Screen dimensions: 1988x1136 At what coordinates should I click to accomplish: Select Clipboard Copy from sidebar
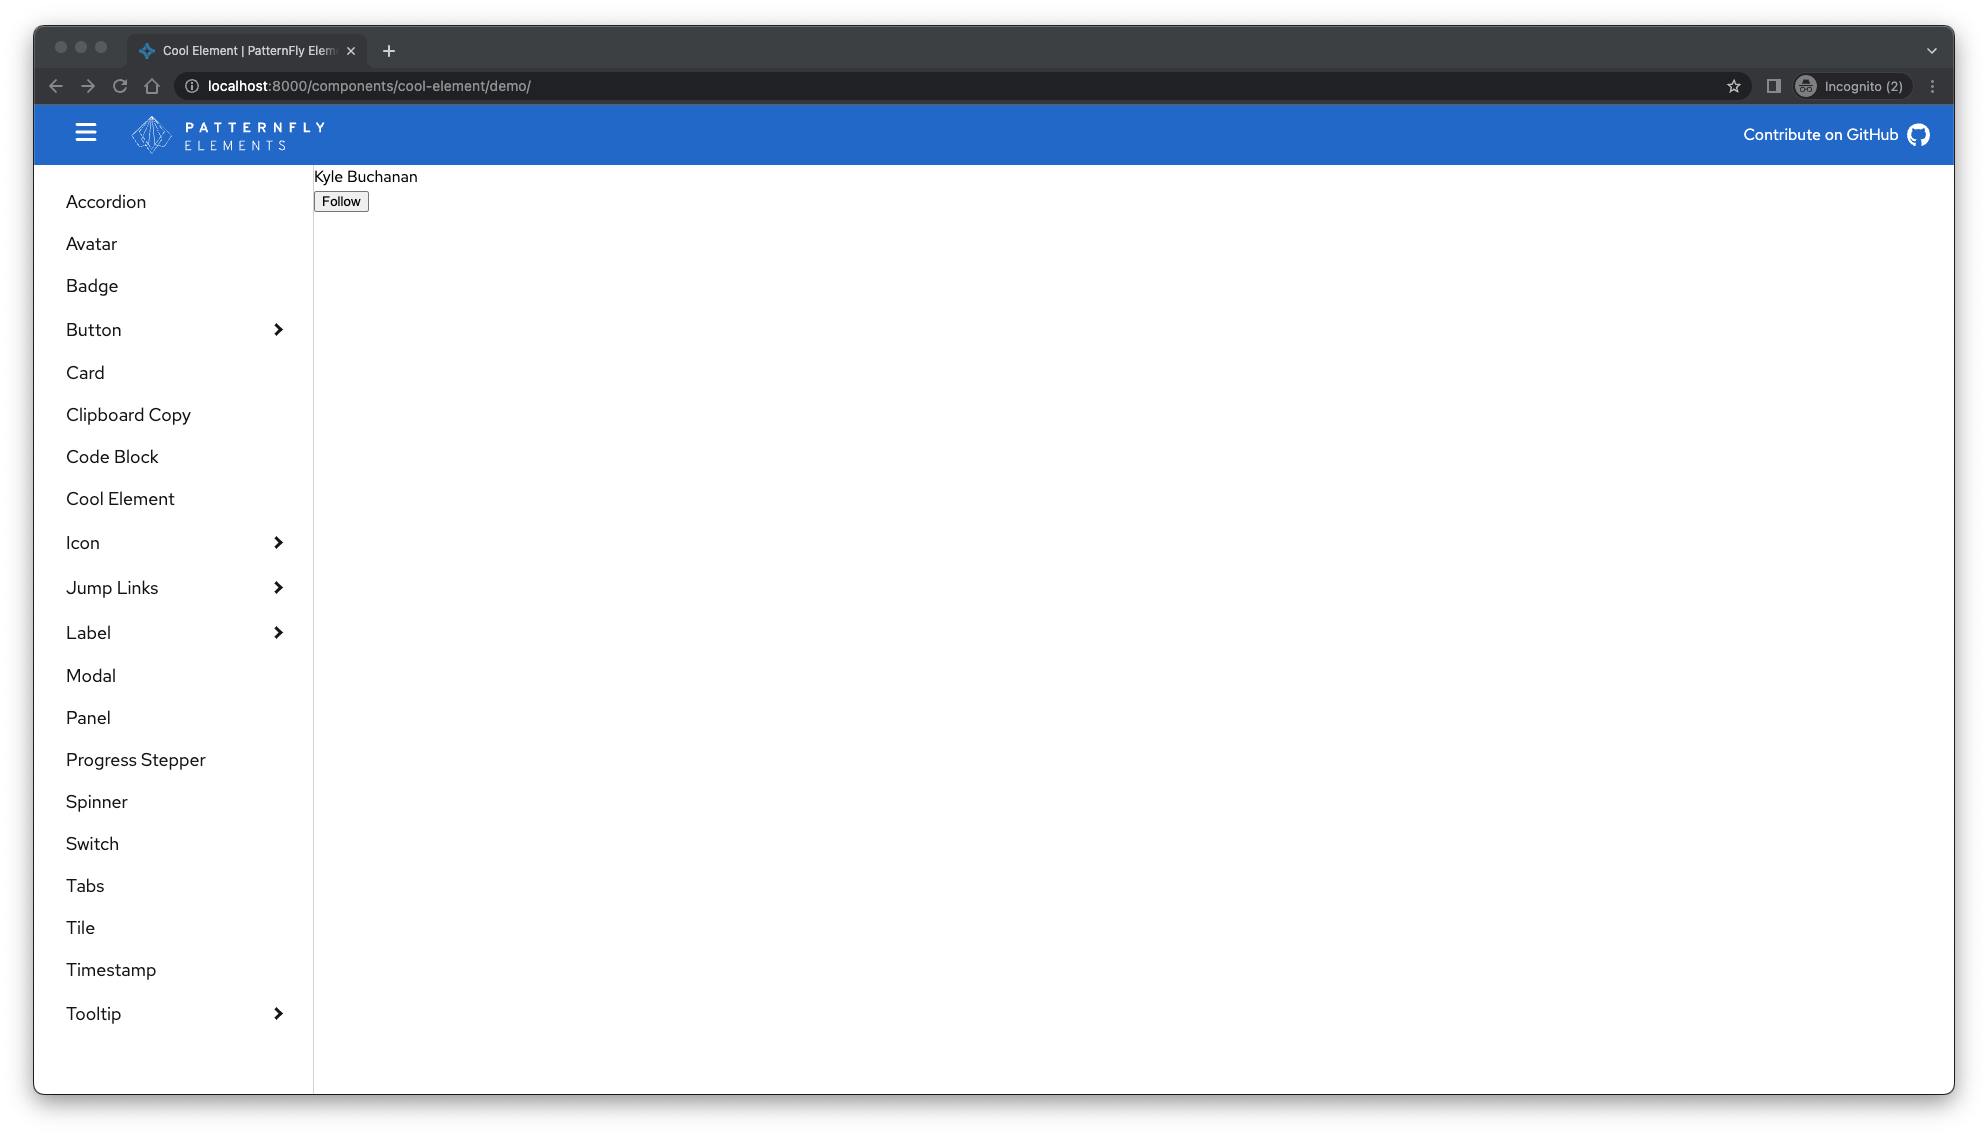click(x=127, y=414)
